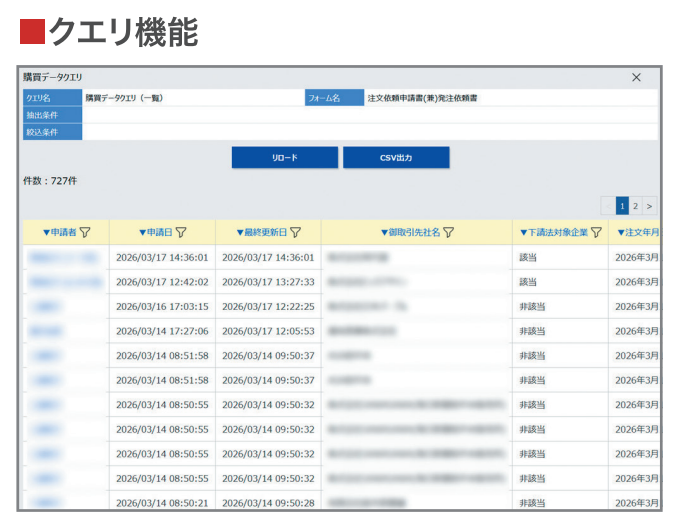Sort by 御取引先社名 using triangle arrow
Viewport: 678px width, 522px height.
[384, 233]
